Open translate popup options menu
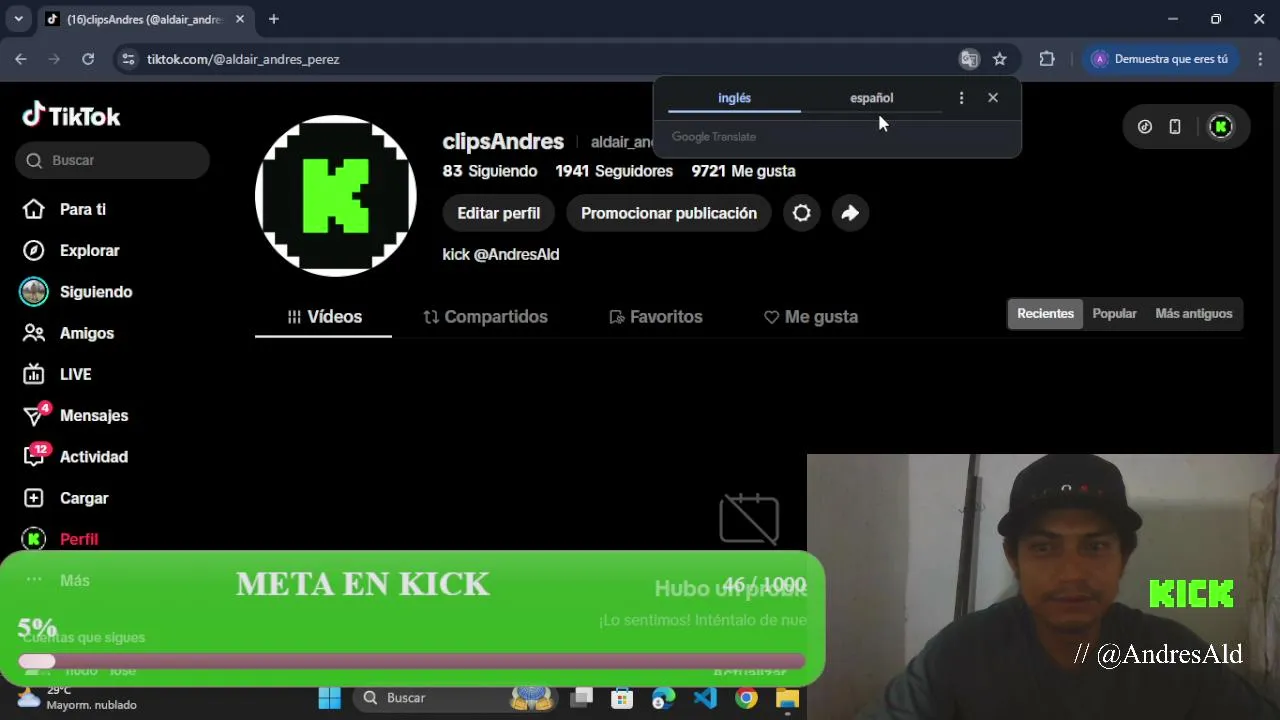 point(961,98)
